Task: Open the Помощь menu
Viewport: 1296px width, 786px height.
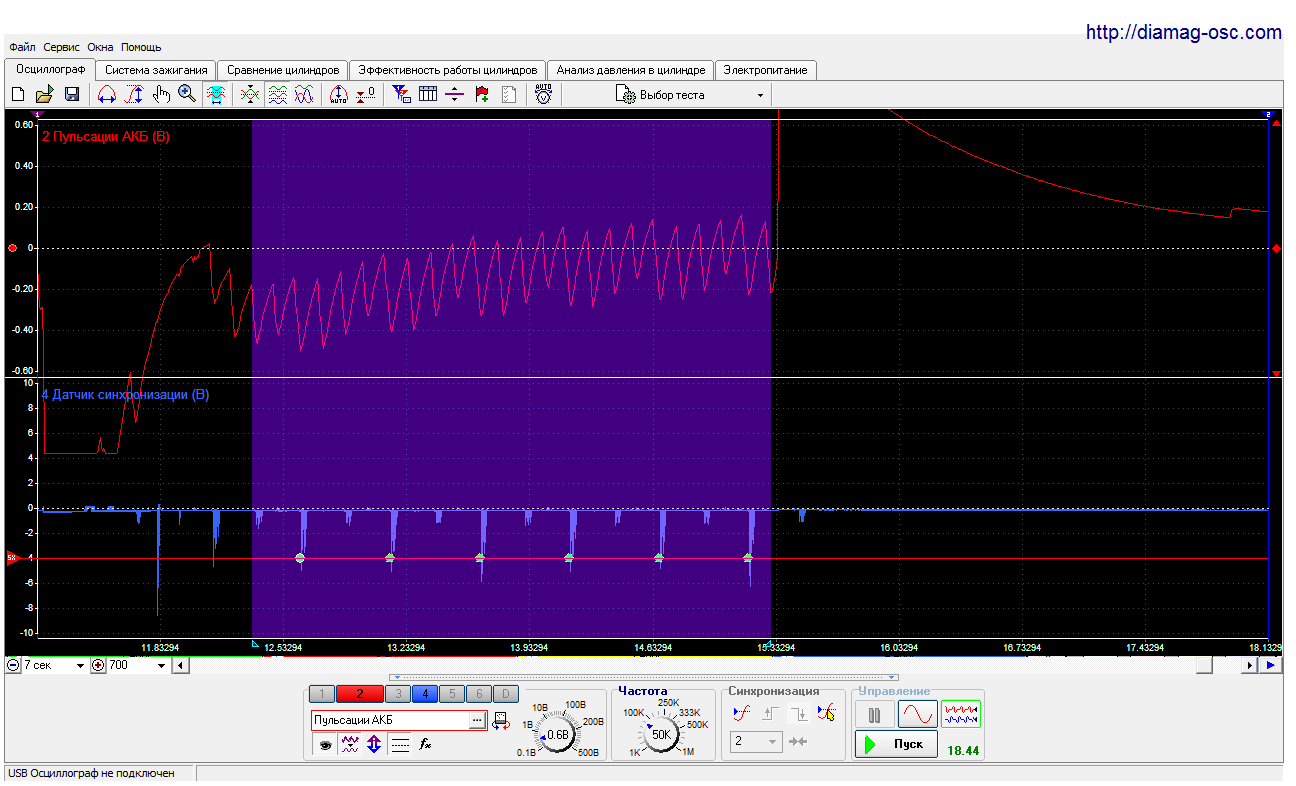Action: (x=141, y=47)
